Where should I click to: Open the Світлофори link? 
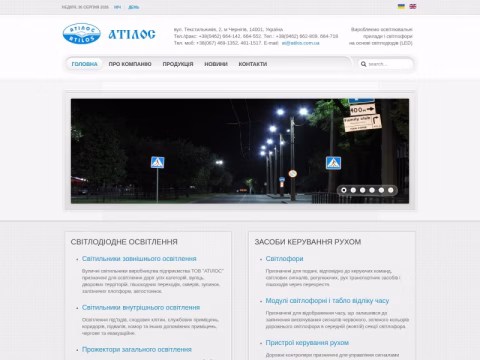tap(284, 259)
